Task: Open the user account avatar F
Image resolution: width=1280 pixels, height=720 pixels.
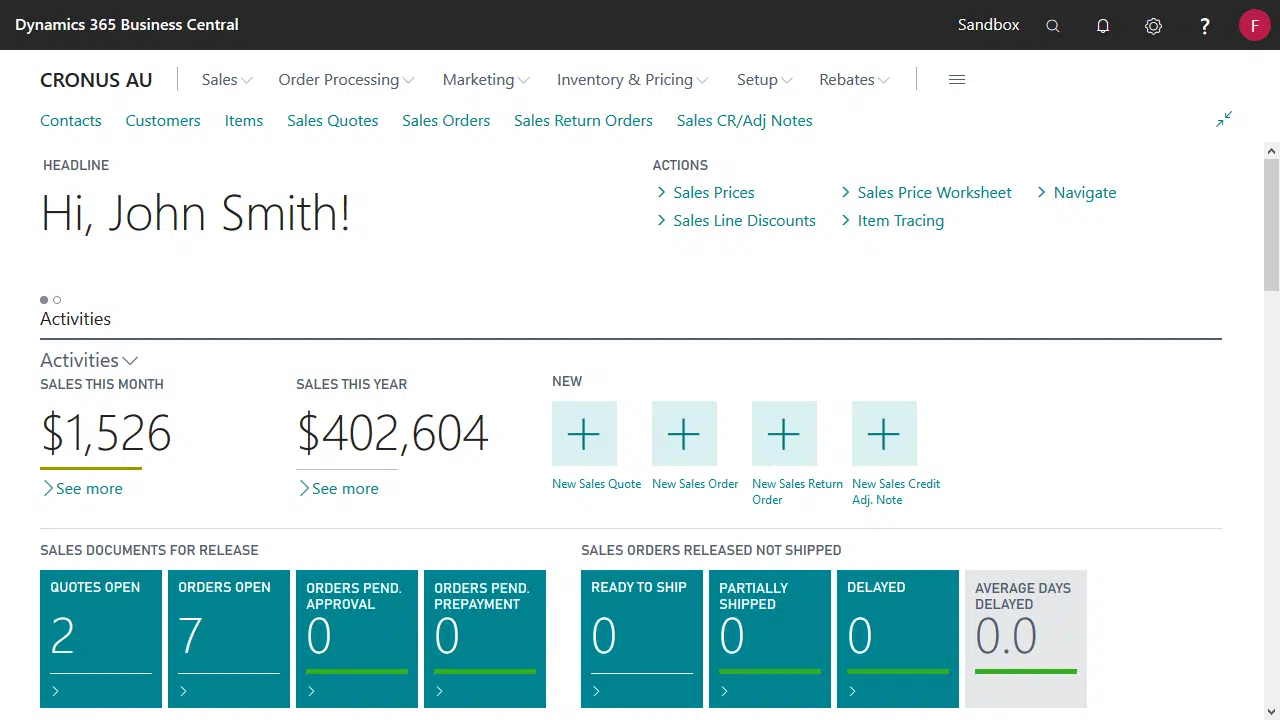Action: tap(1254, 25)
